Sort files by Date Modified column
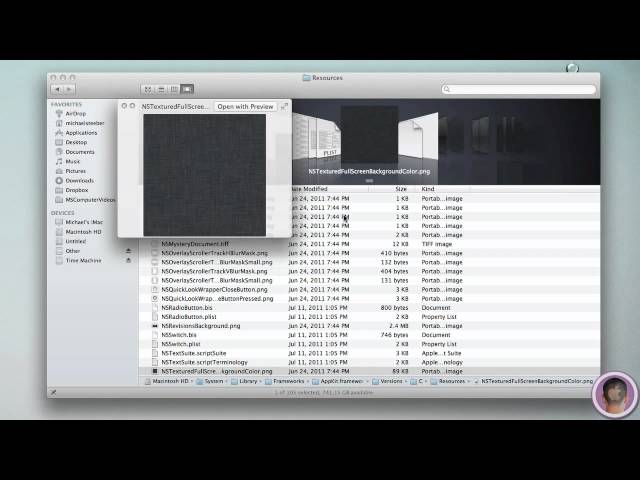 pos(310,188)
